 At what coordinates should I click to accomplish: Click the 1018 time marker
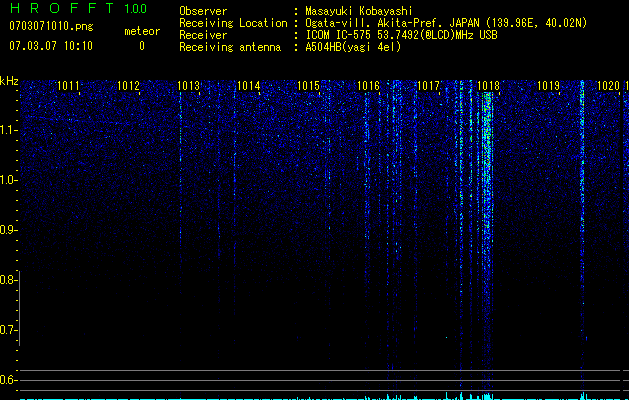[x=488, y=85]
